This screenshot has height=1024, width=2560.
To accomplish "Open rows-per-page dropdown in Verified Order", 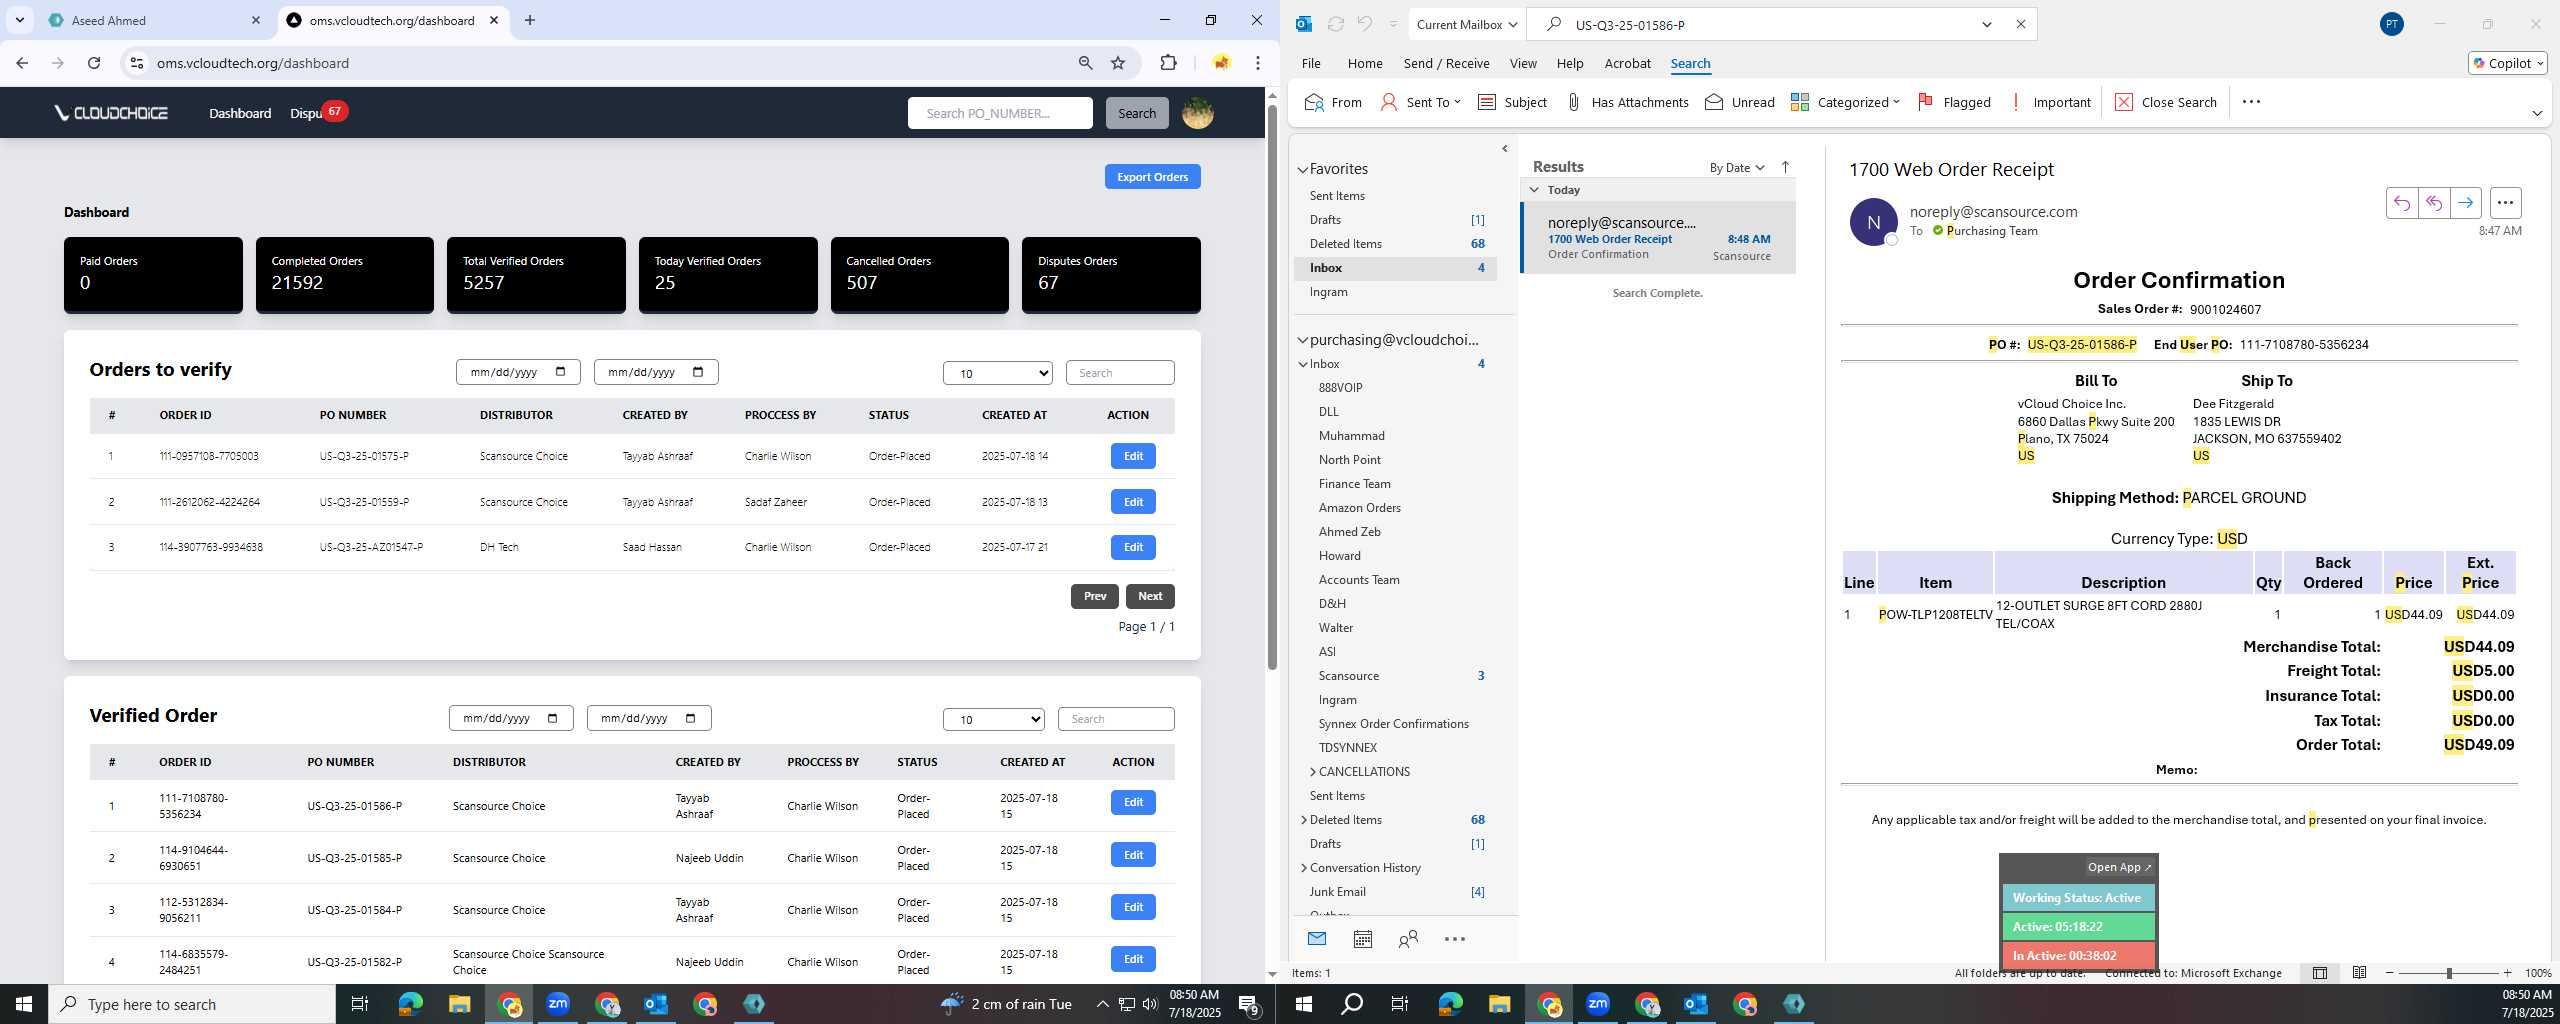I will point(993,719).
